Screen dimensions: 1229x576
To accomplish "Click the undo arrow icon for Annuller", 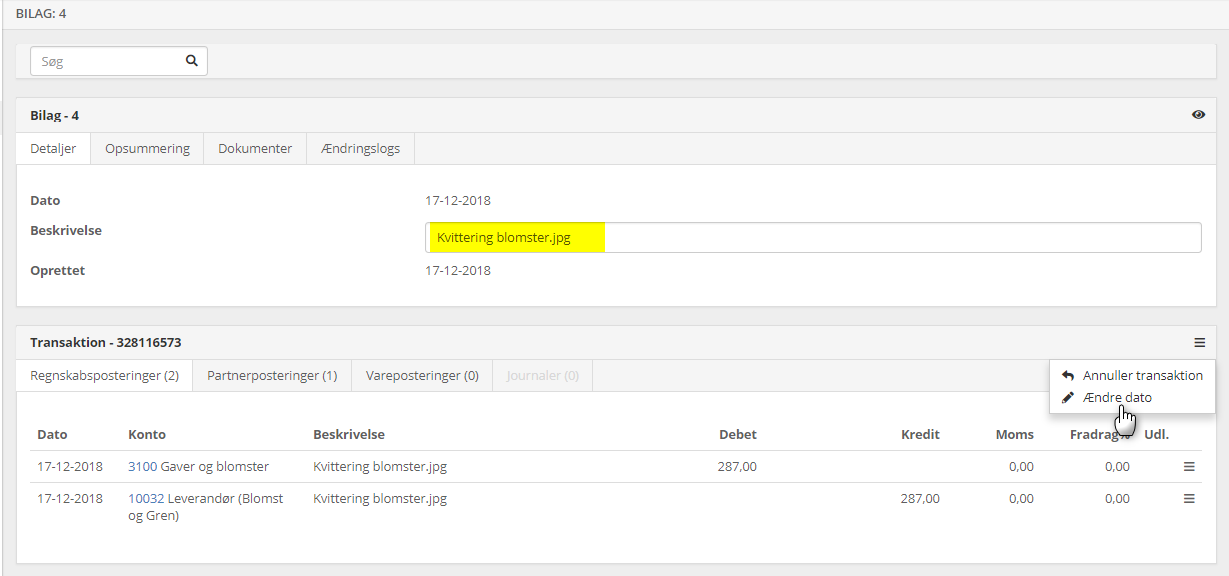I will (x=1068, y=376).
